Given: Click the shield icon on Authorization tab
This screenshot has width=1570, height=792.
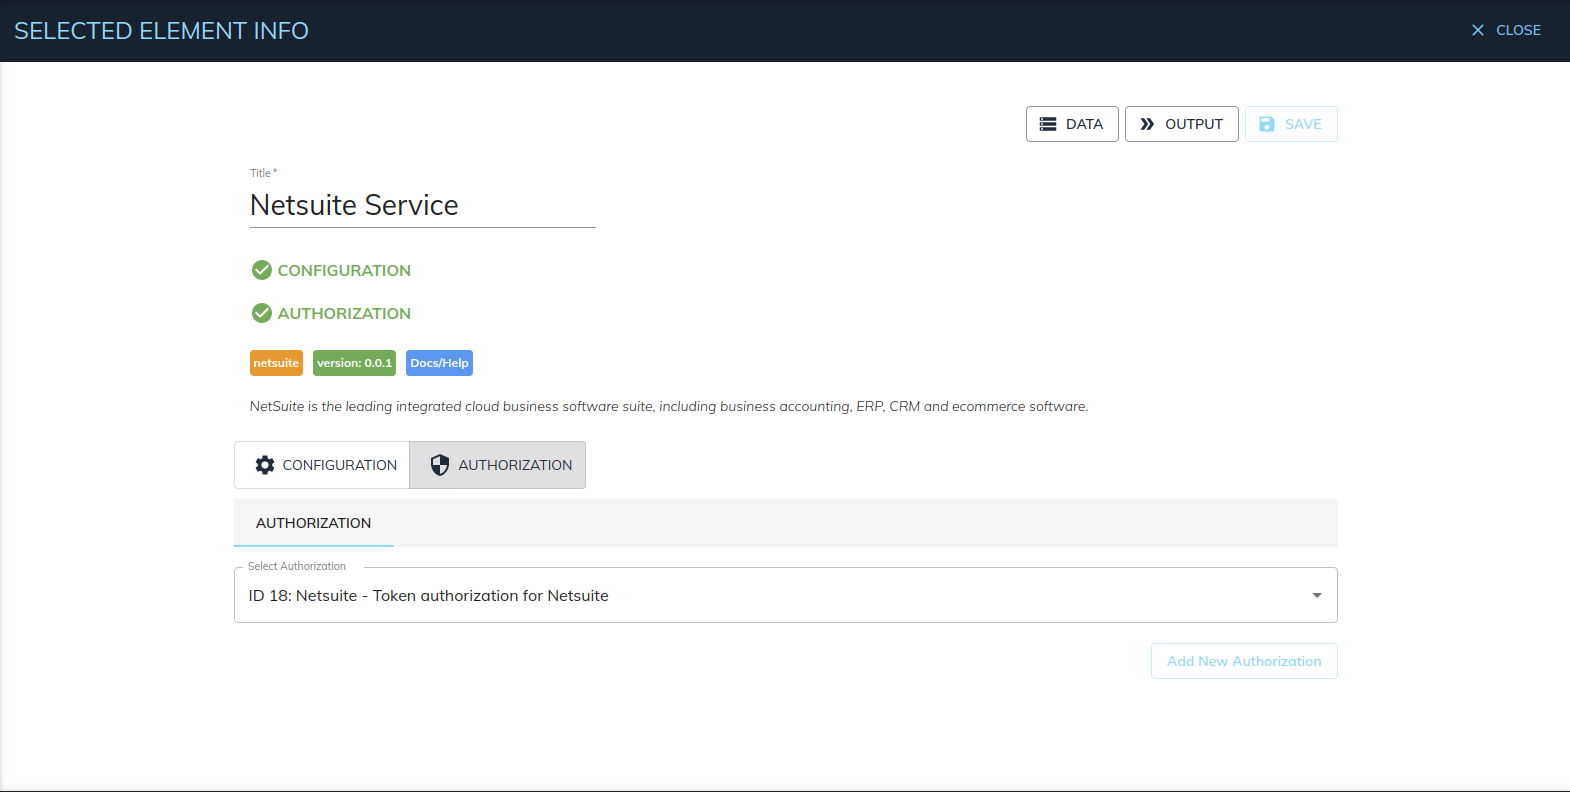Looking at the screenshot, I should (440, 465).
